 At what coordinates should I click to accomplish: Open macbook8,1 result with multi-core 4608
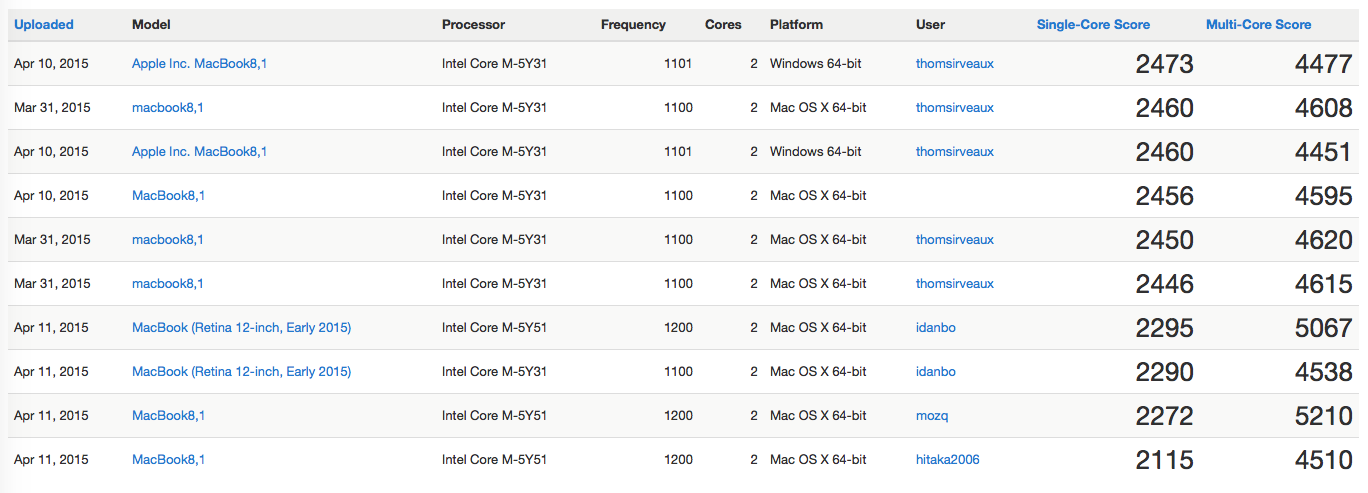(x=168, y=107)
